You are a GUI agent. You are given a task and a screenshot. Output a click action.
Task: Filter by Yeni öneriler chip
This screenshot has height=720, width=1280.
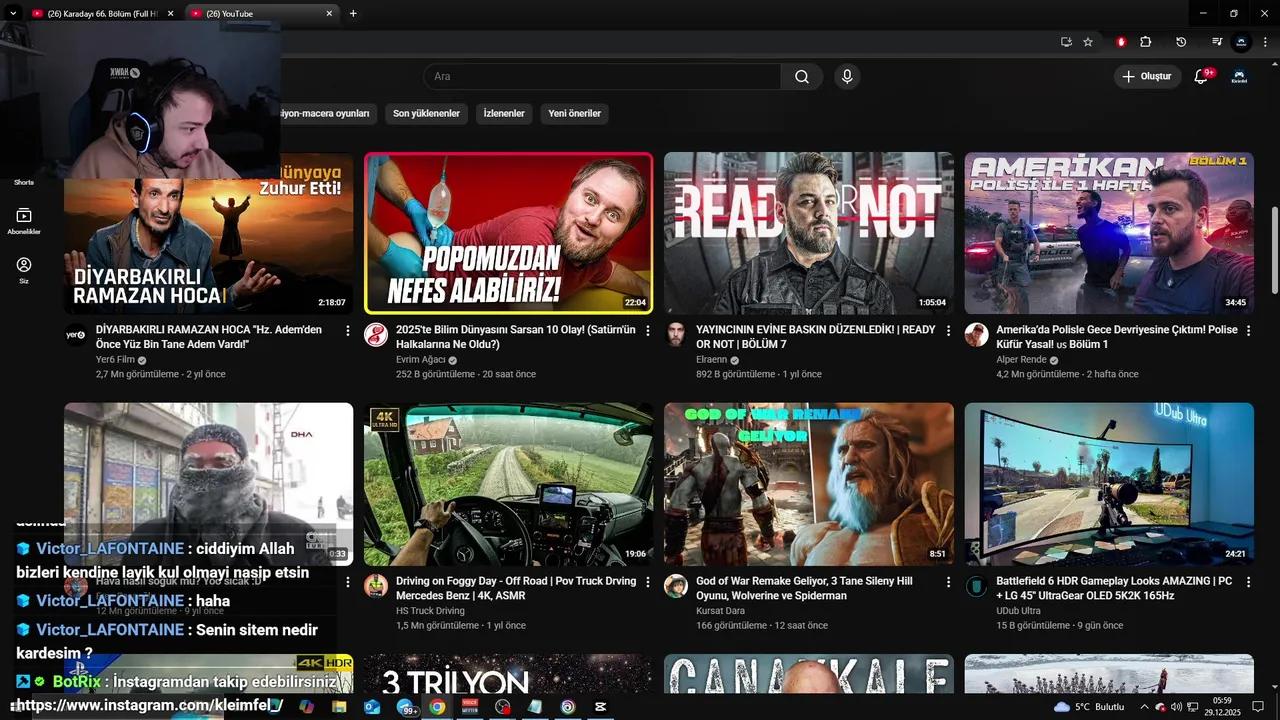coord(574,113)
